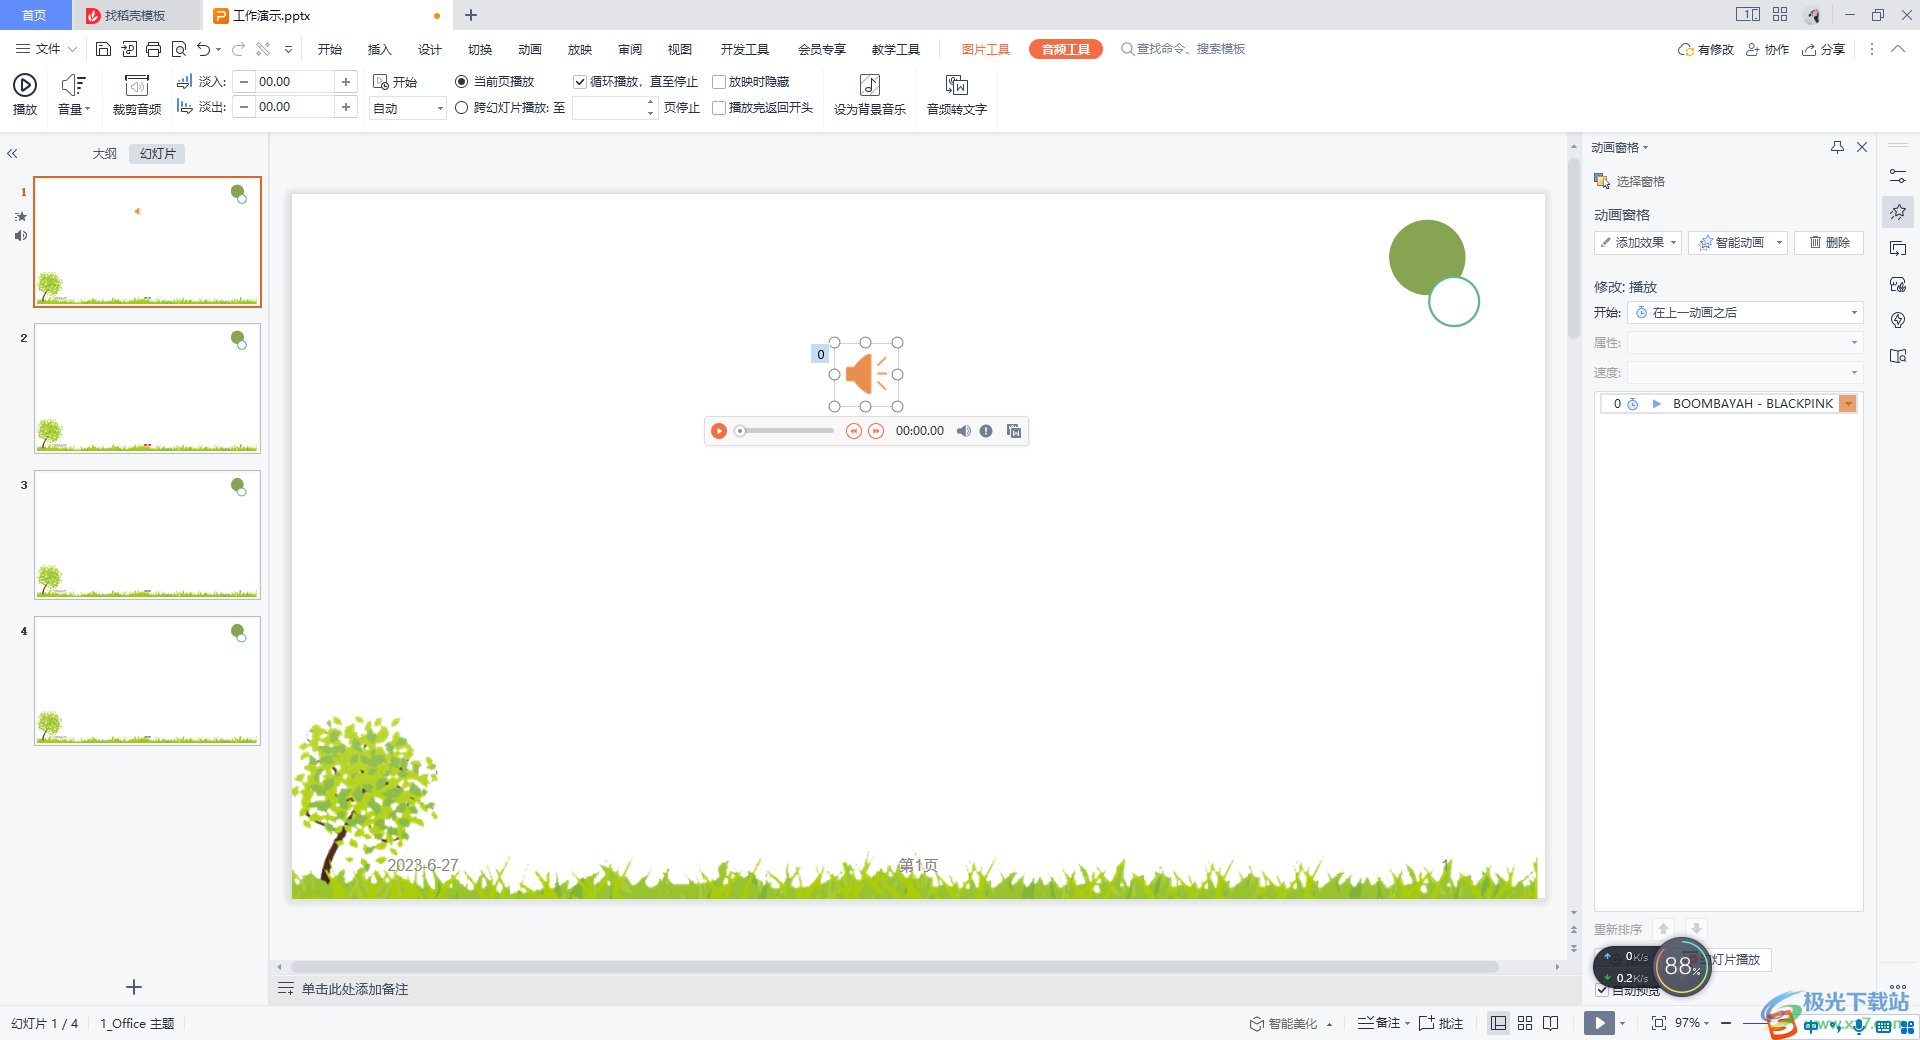Collapse the slide thumbnail panel
This screenshot has height=1040, width=1920.
click(12, 153)
